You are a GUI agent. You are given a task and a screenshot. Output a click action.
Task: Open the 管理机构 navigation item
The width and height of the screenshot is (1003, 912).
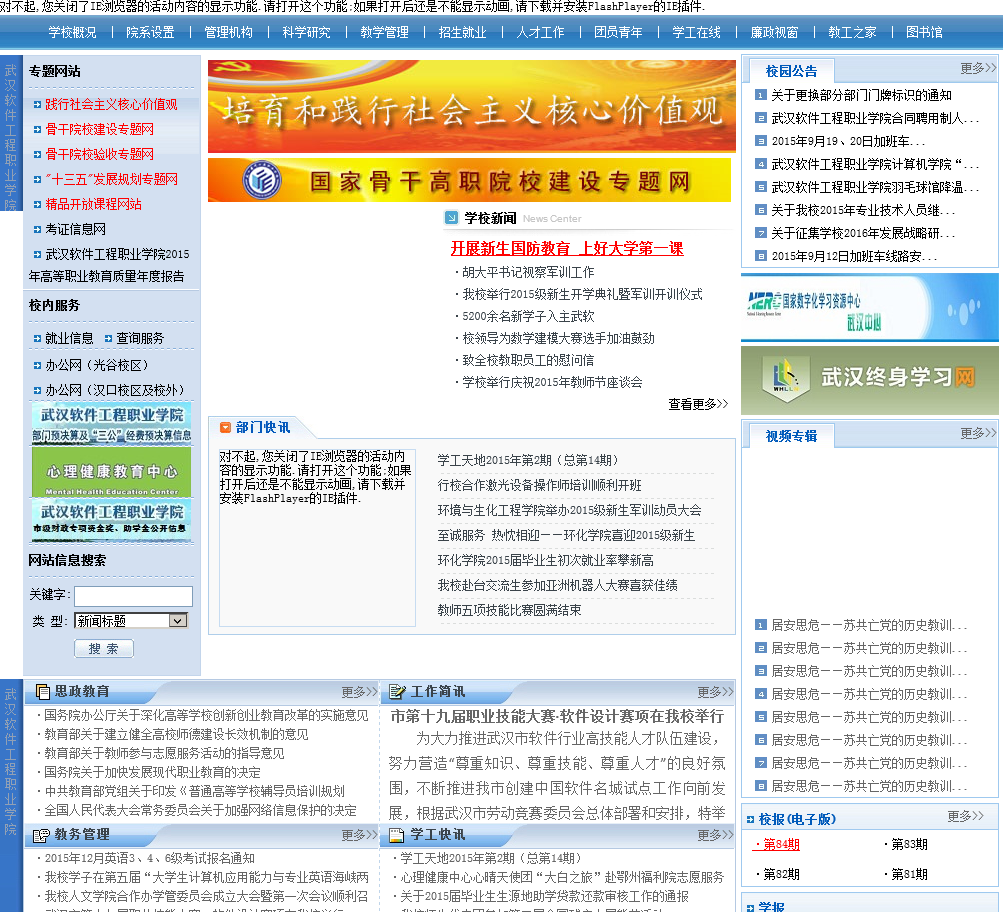(x=228, y=32)
